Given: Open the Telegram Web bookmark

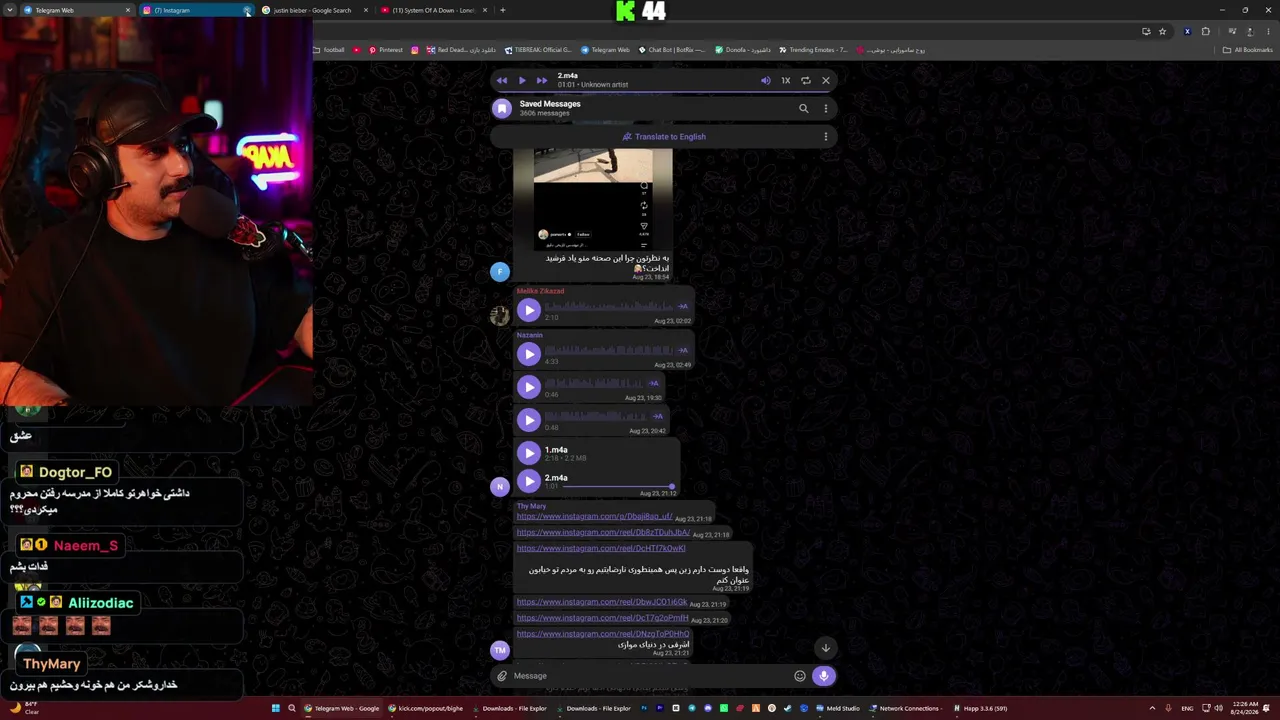Looking at the screenshot, I should (x=605, y=50).
